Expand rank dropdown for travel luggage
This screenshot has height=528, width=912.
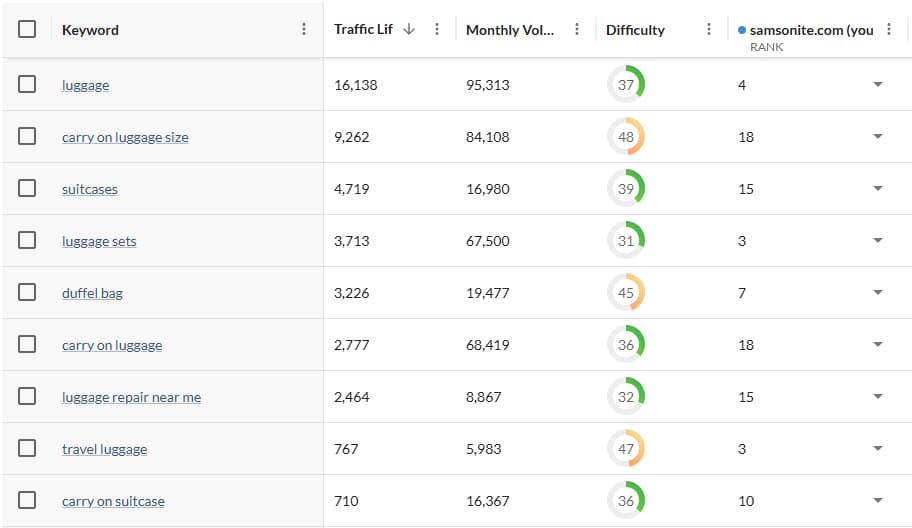(877, 449)
